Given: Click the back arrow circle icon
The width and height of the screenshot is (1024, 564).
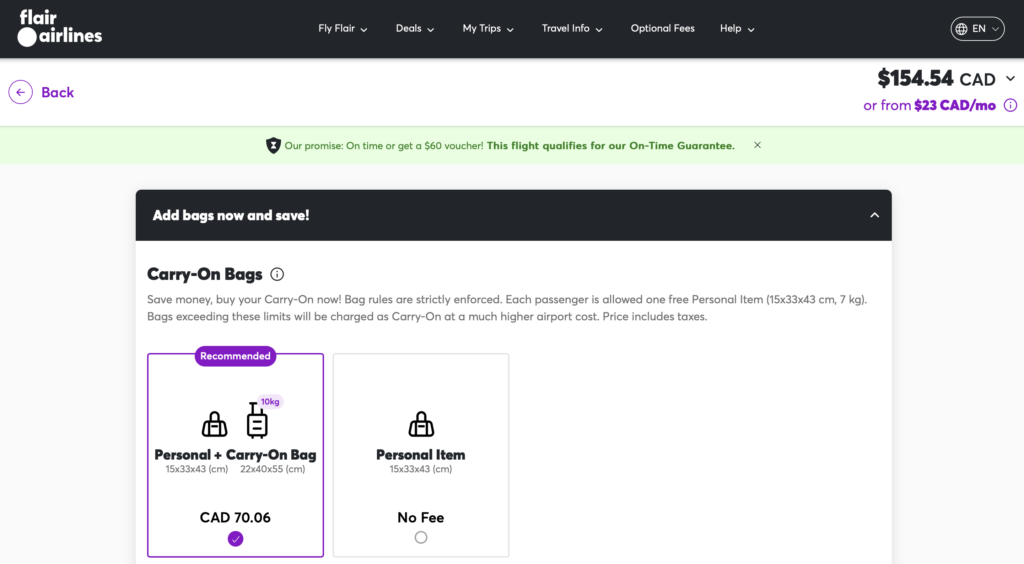Looking at the screenshot, I should [20, 92].
